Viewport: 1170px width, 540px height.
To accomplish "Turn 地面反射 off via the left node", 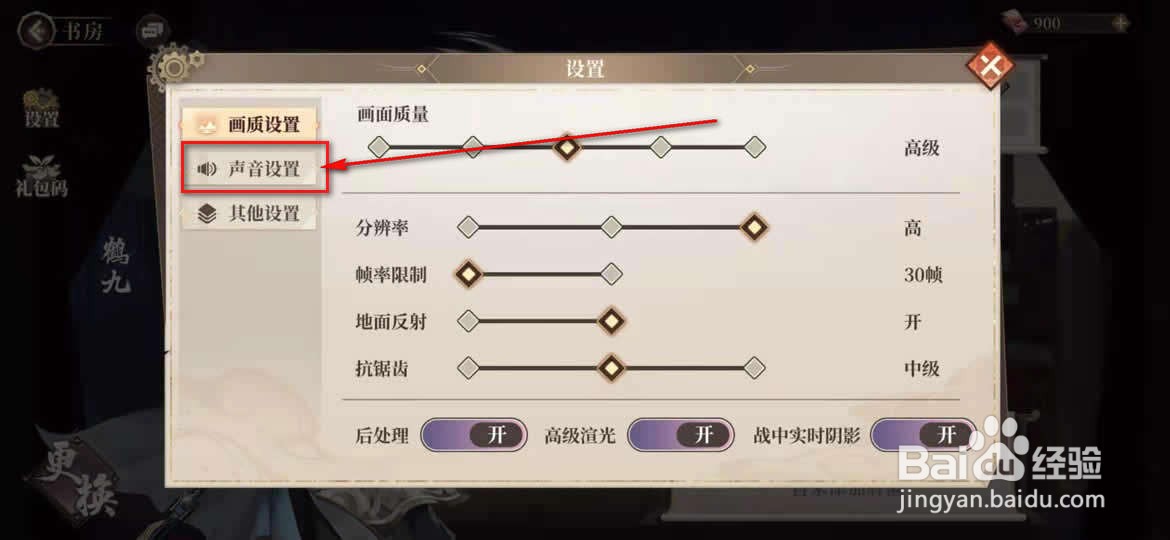I will [x=468, y=321].
